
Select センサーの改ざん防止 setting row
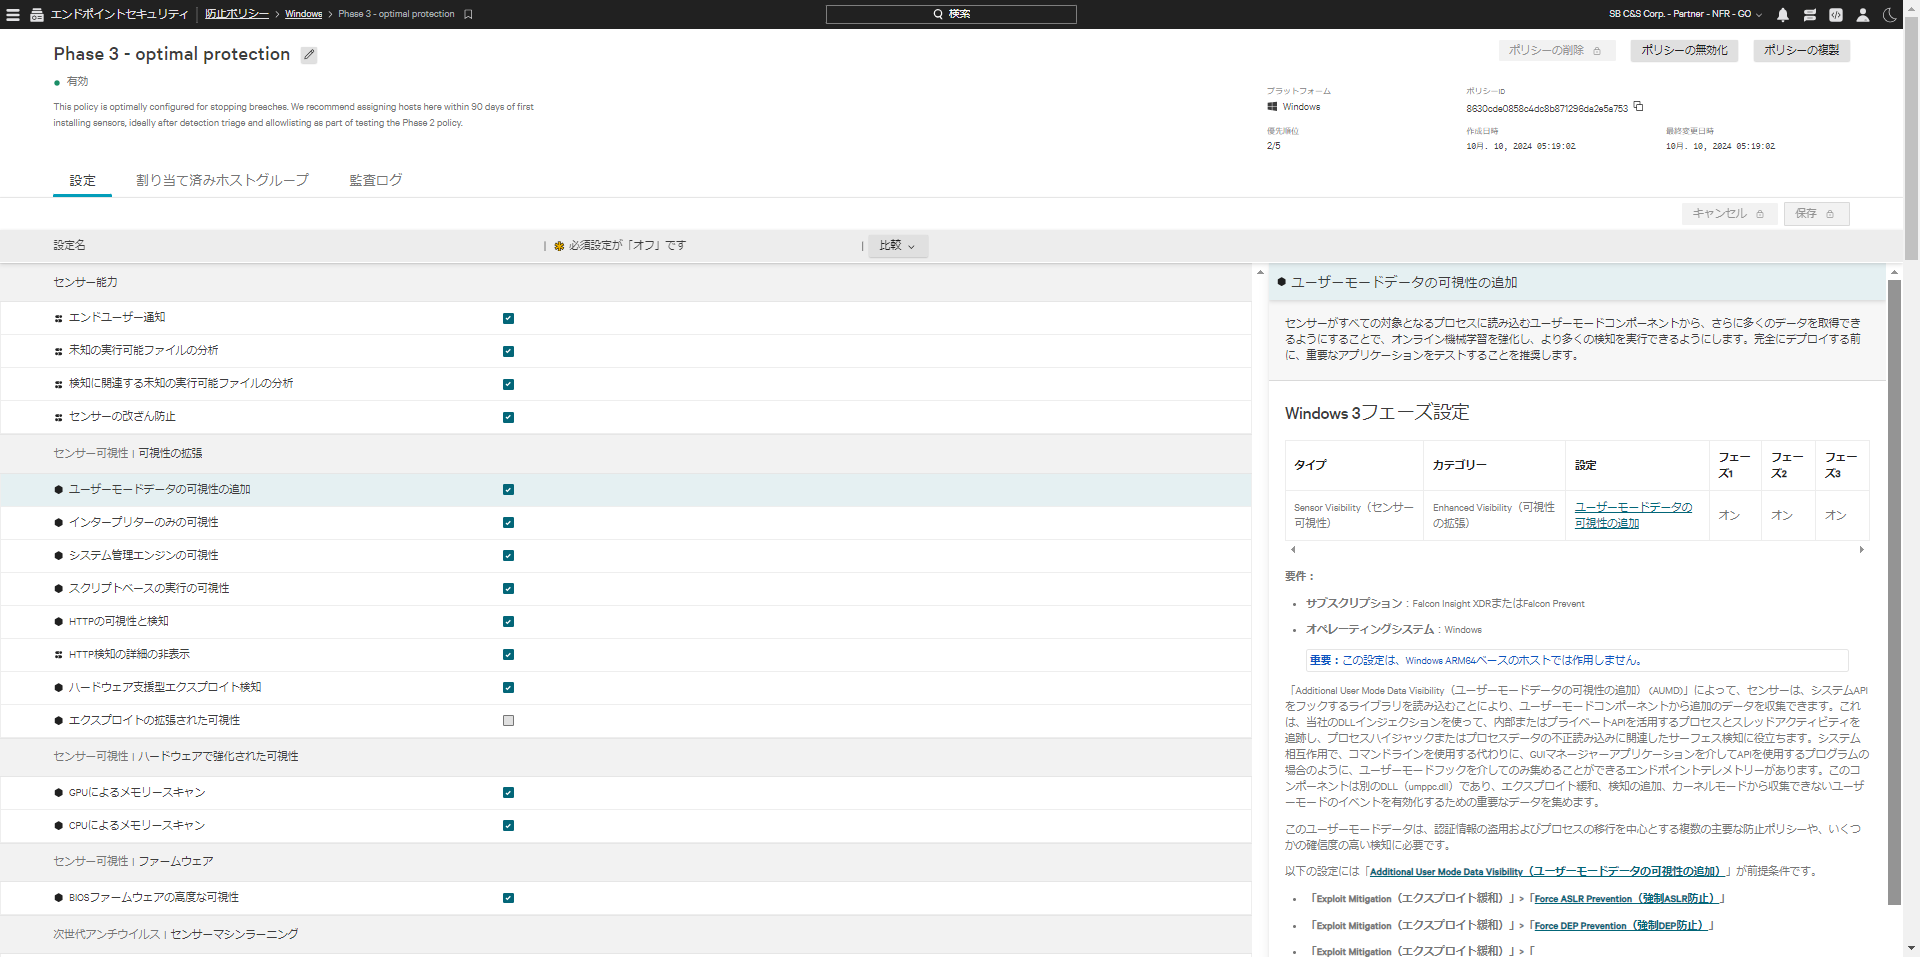626,418
